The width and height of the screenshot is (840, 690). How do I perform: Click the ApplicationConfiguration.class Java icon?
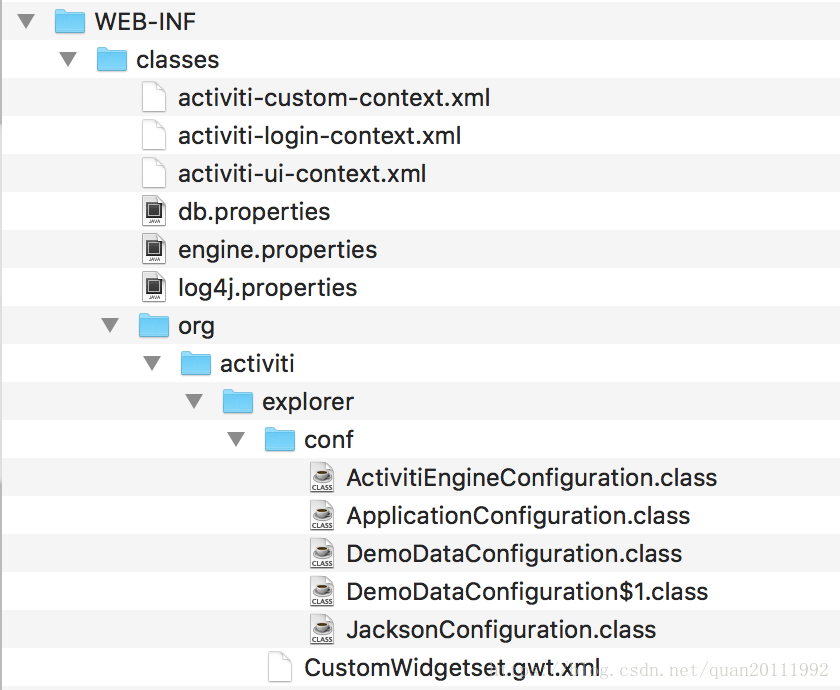(x=322, y=515)
